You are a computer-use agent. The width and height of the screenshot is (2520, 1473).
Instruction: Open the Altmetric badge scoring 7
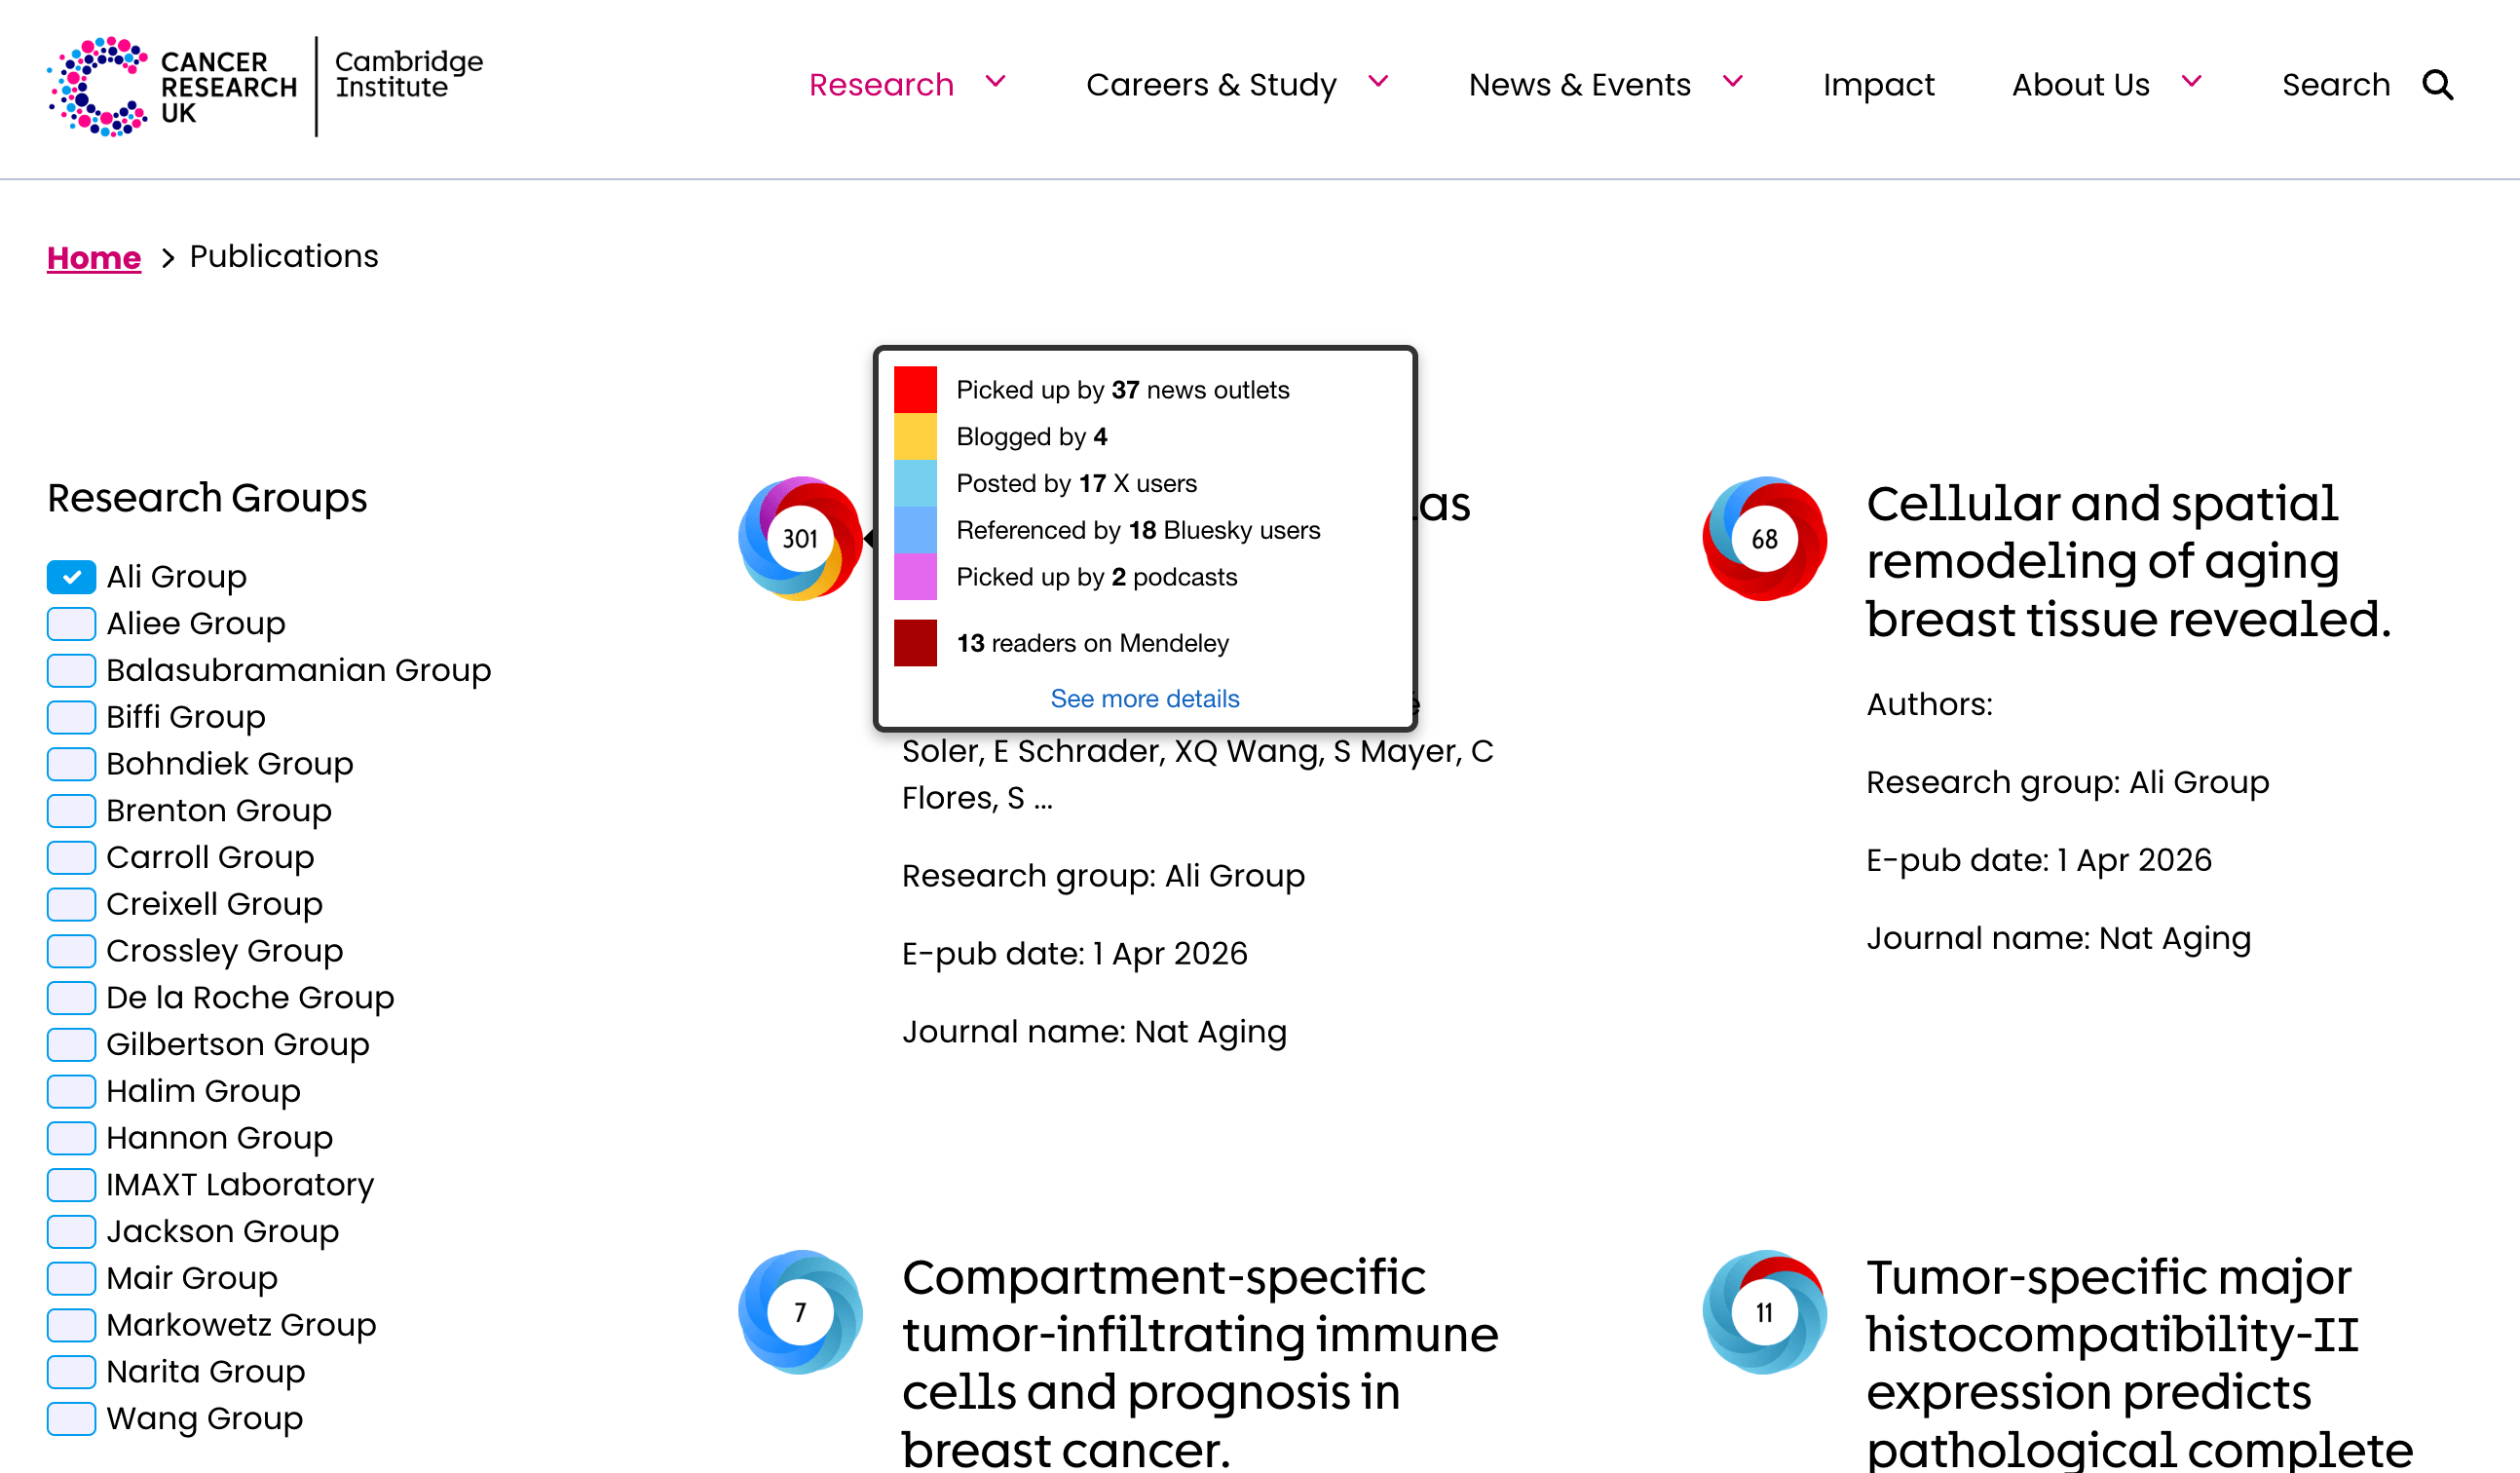pos(799,1311)
